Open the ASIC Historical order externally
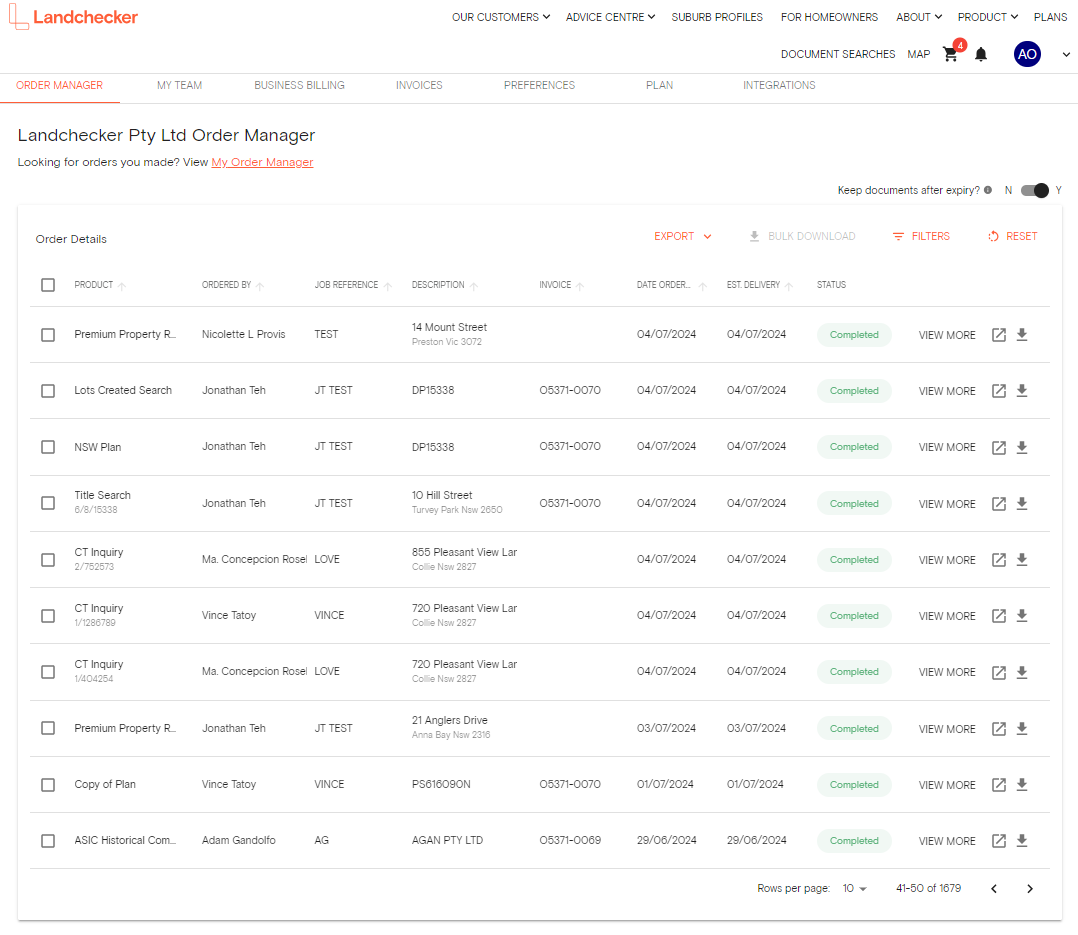This screenshot has height=935, width=1078. 999,841
